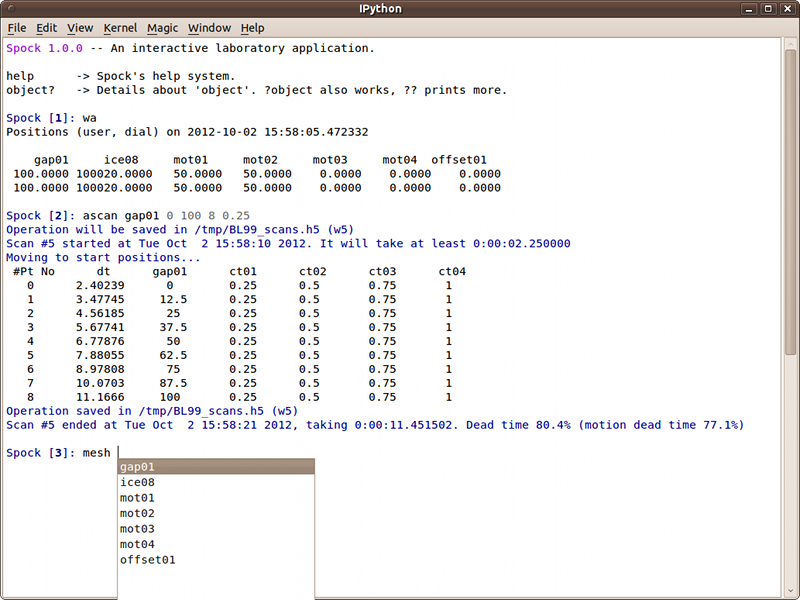Click the window menu icon in title bar
800x600 pixels.
point(12,9)
